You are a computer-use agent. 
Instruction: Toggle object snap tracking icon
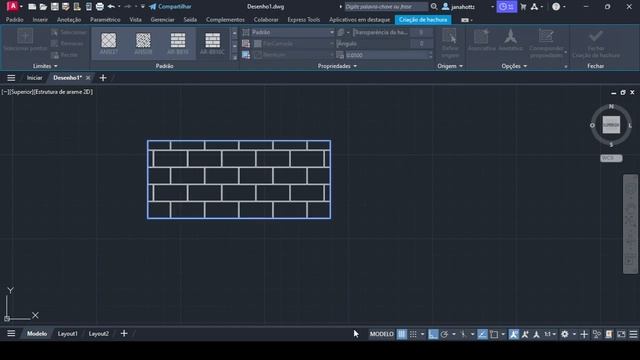[482, 334]
